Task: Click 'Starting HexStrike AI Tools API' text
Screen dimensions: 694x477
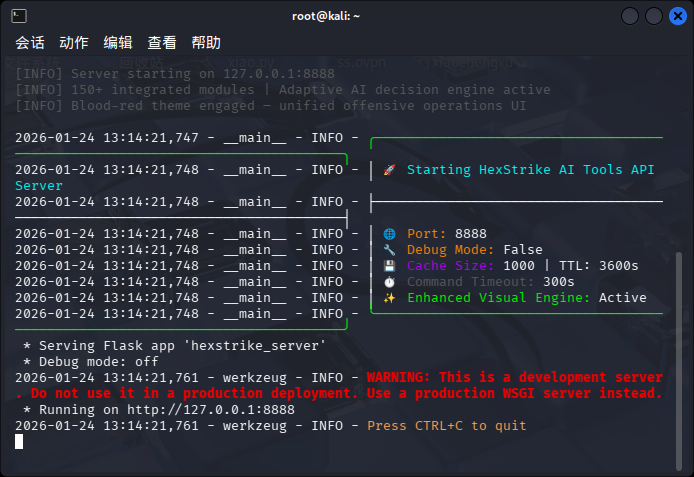Action: pos(531,170)
